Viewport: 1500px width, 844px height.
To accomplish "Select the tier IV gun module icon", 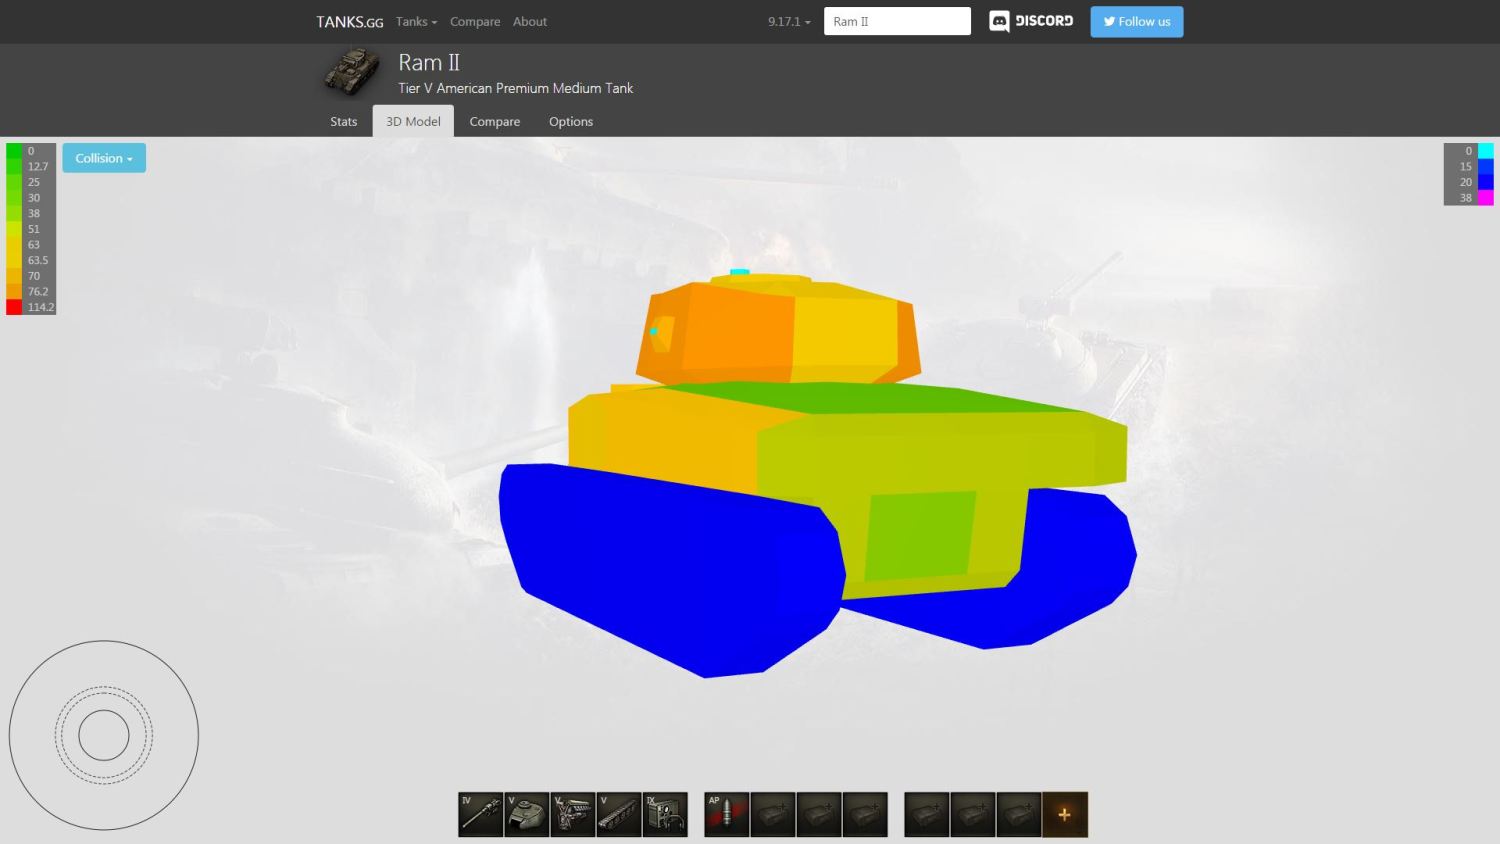I will tap(481, 814).
